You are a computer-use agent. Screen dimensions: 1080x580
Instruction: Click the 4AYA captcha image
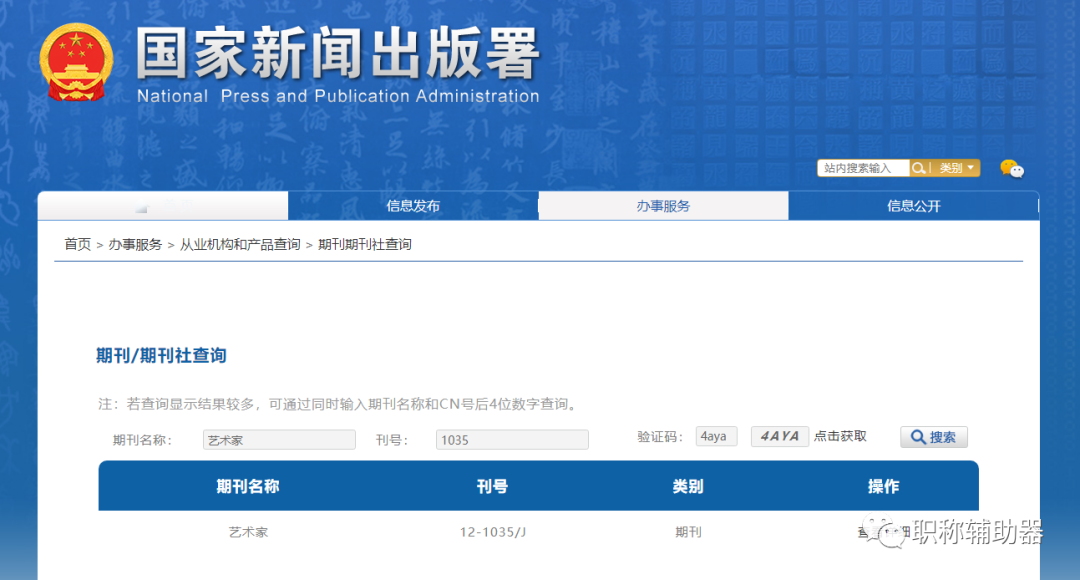779,436
